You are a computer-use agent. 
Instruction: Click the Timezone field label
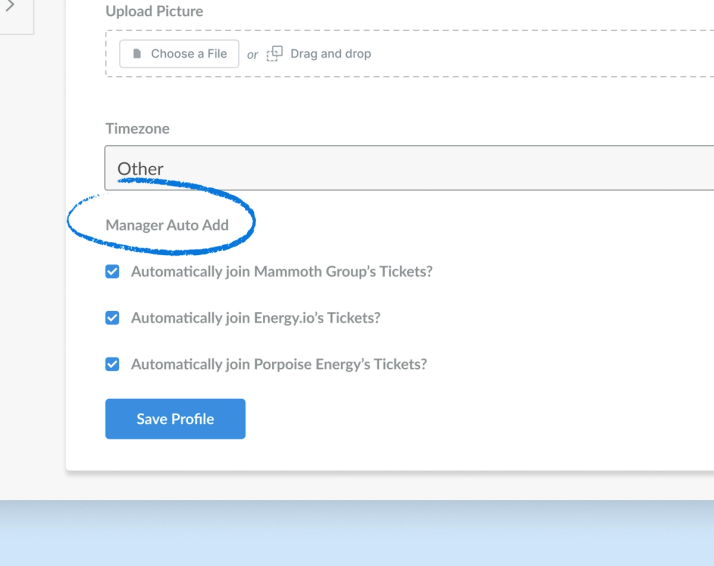coord(138,129)
